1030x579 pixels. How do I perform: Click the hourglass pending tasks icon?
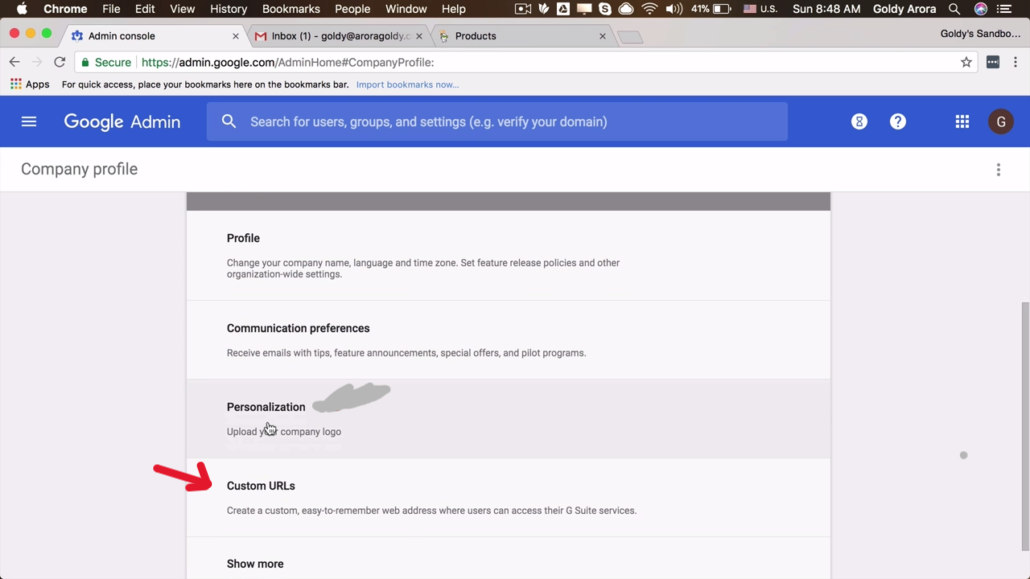858,121
